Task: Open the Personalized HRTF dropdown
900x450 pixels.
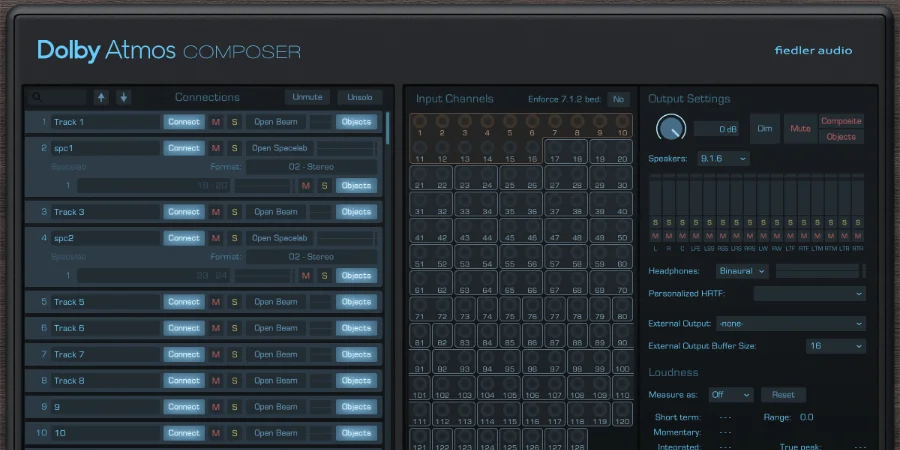Action: [809, 294]
